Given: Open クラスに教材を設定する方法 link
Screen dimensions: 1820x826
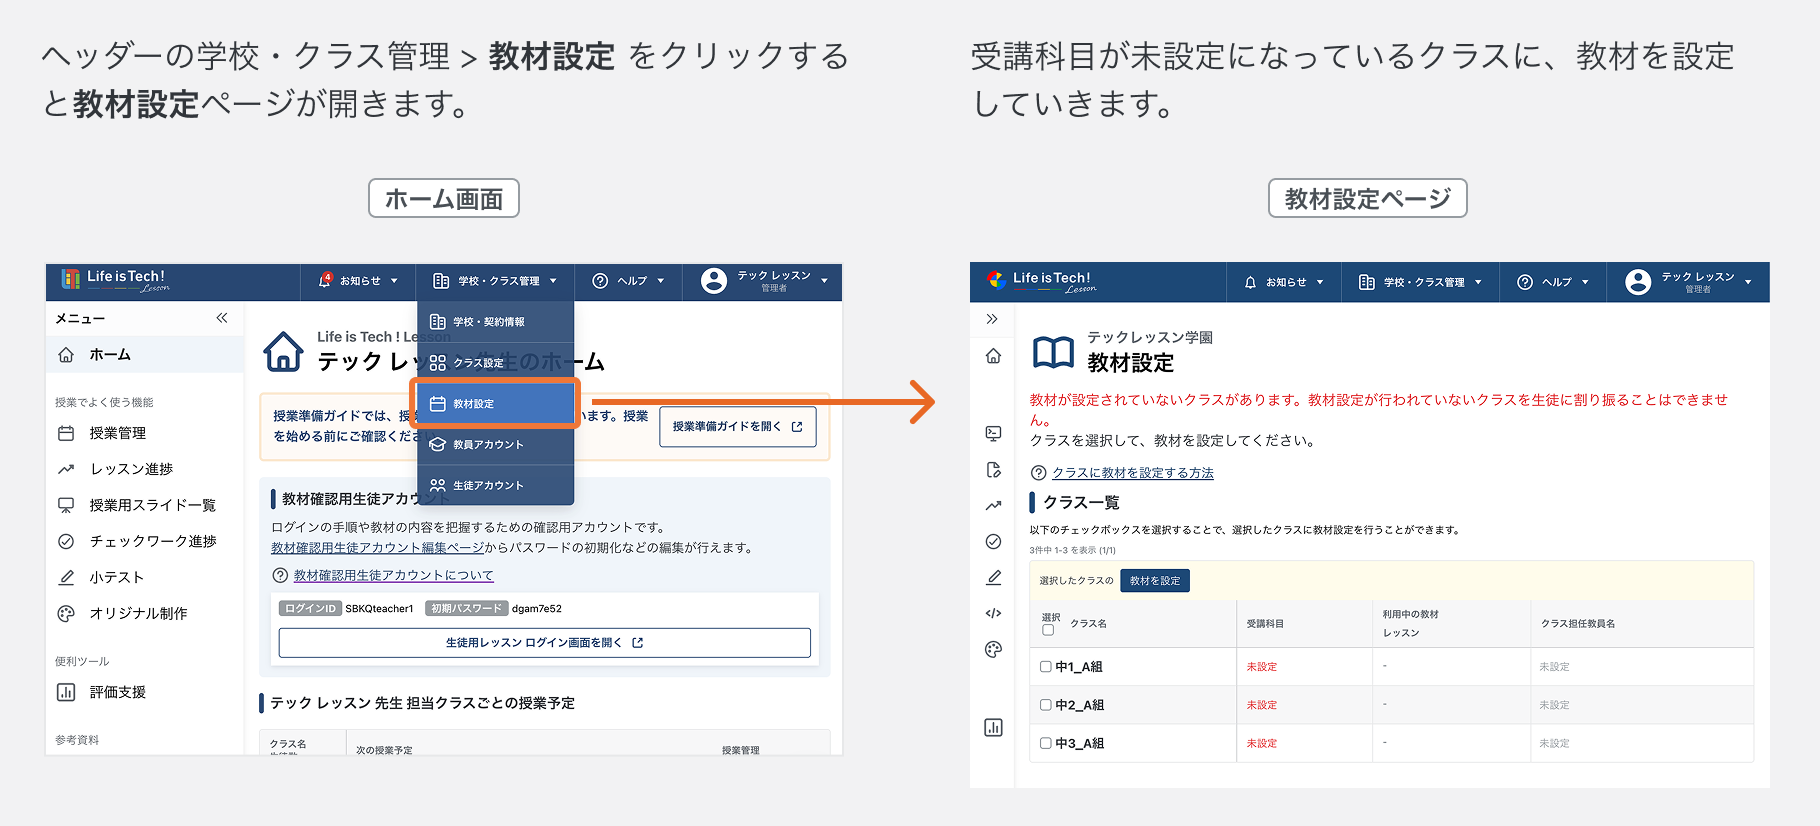Looking at the screenshot, I should point(1132,473).
